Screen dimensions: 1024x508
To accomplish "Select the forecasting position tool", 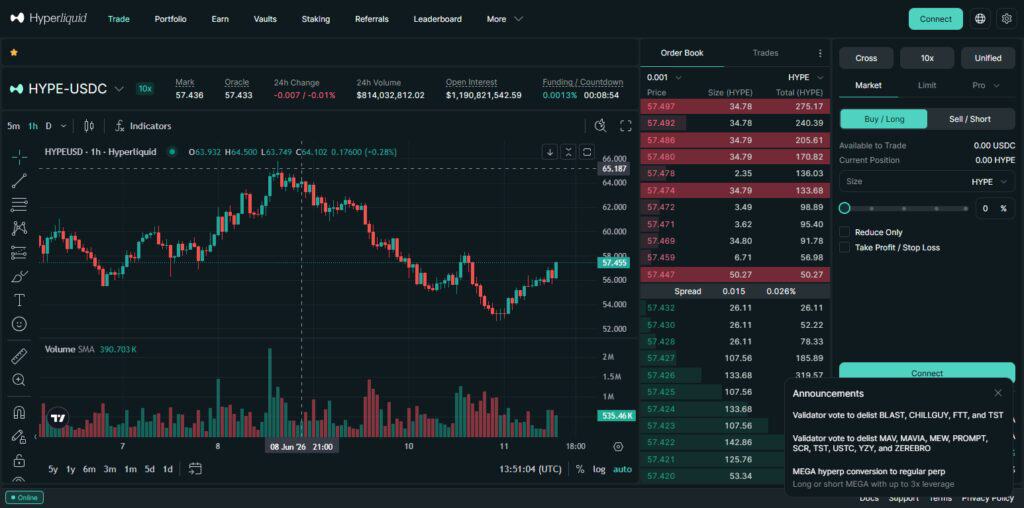I will coord(20,252).
